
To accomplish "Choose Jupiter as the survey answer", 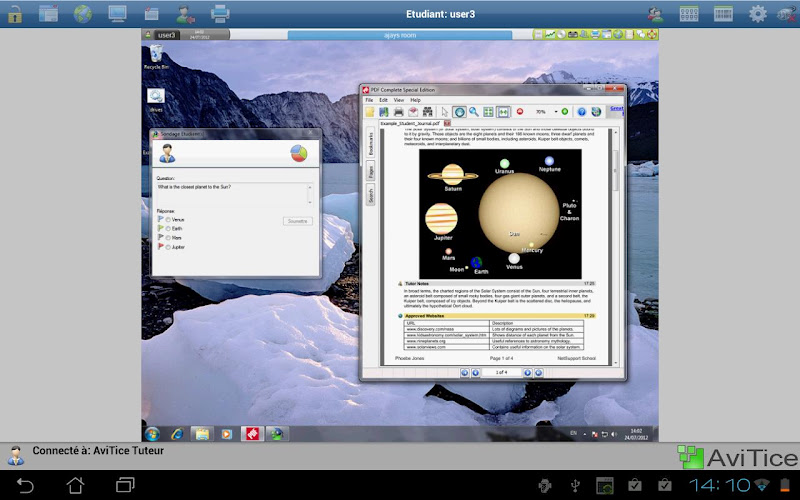I will point(168,246).
